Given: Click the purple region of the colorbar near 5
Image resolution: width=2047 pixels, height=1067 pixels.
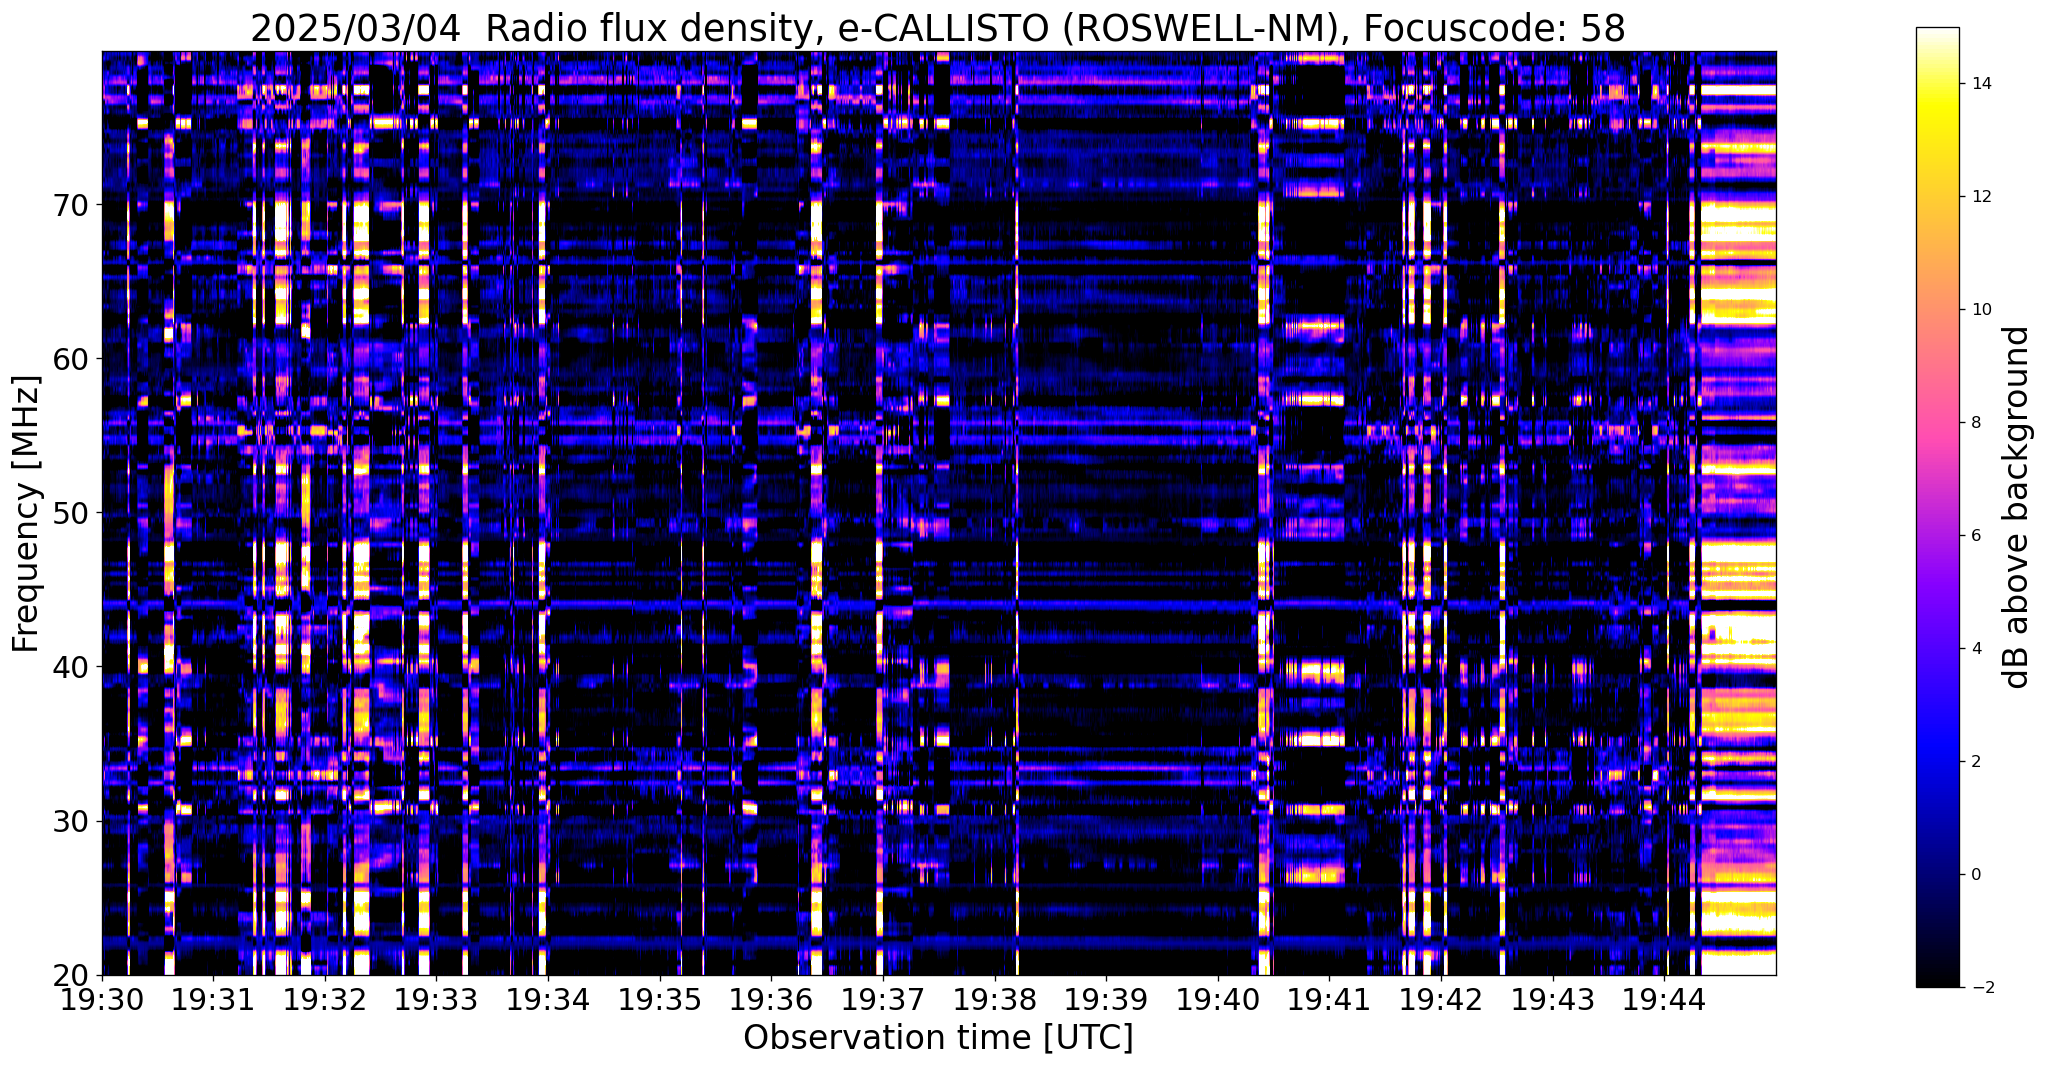Looking at the screenshot, I should pos(1937,592).
